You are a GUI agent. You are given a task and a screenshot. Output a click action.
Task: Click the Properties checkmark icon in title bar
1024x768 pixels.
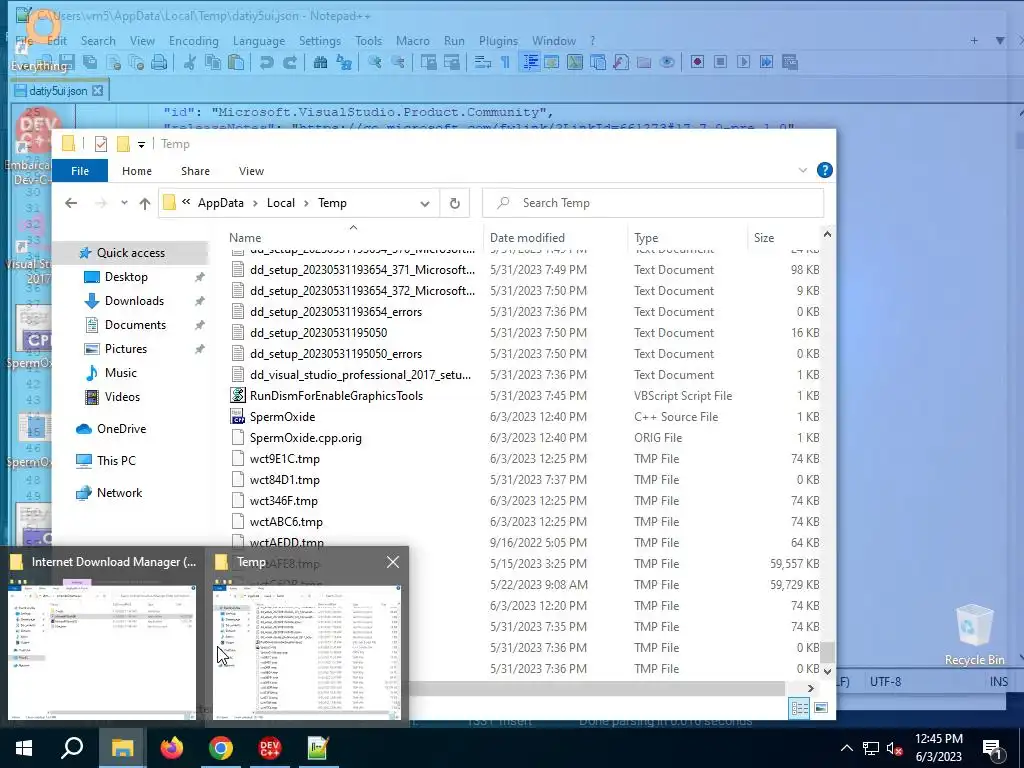tap(101, 144)
